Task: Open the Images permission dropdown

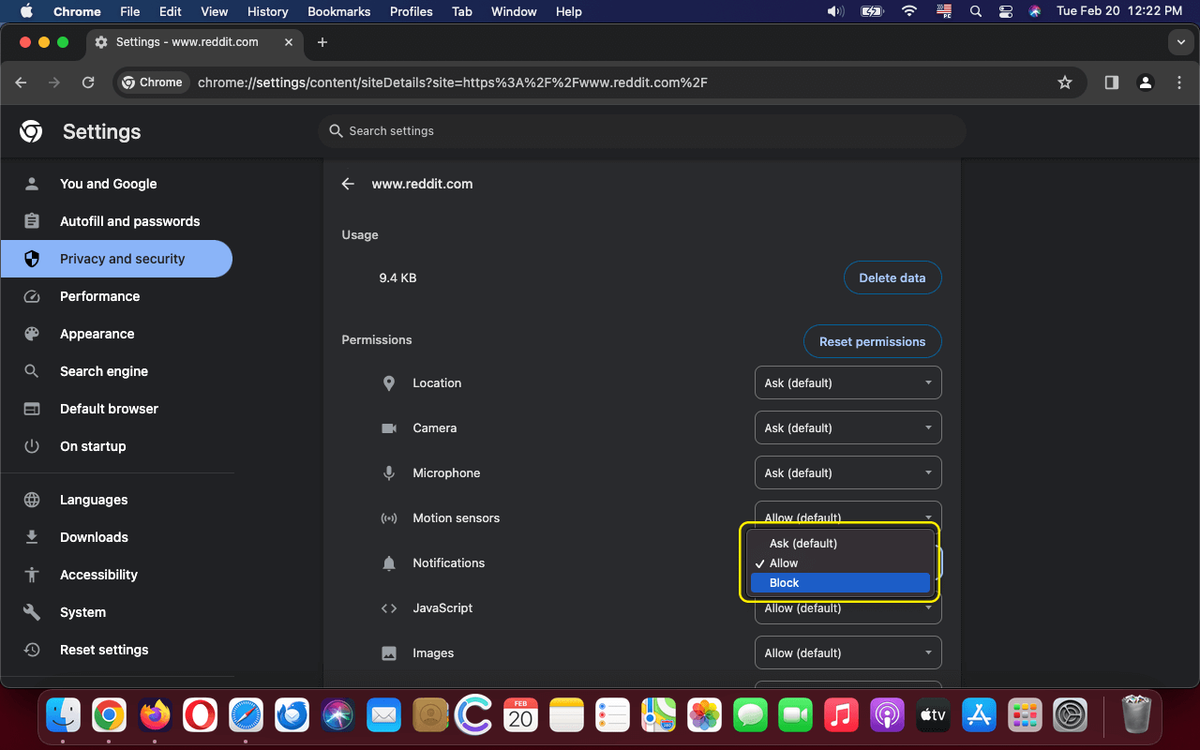Action: coord(847,653)
